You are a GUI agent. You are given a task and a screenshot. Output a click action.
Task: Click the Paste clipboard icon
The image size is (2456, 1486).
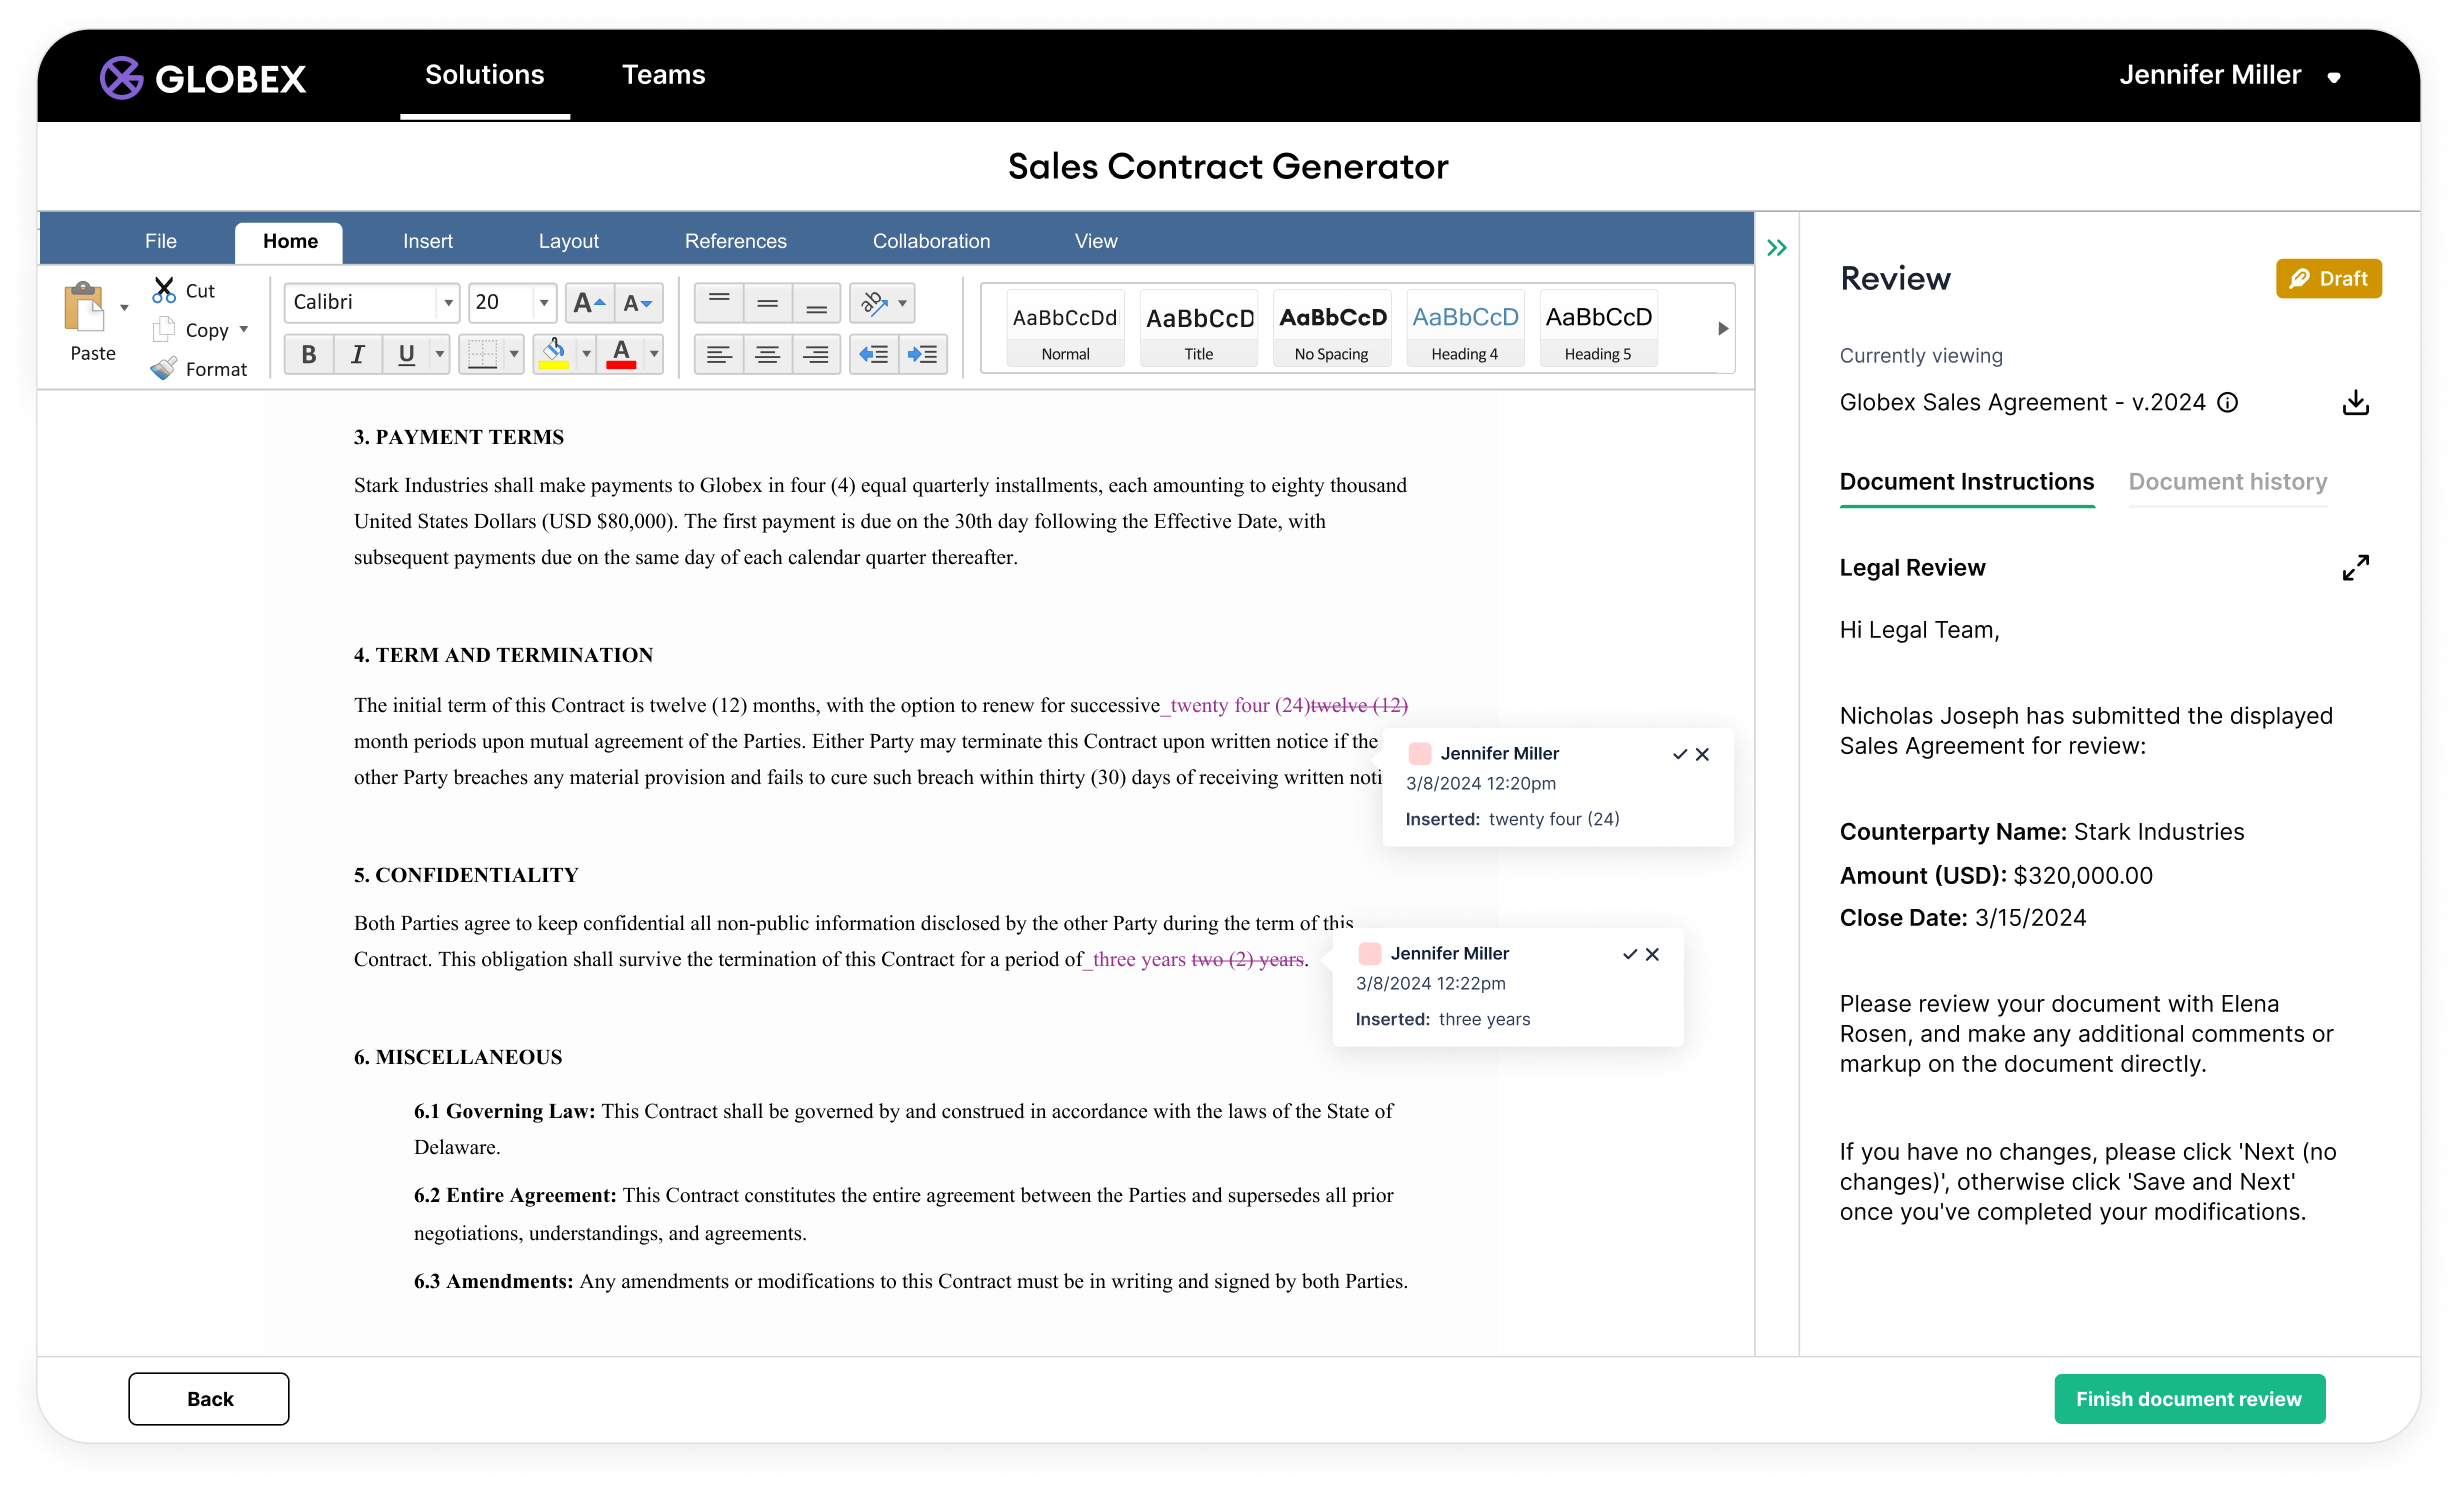(x=84, y=307)
